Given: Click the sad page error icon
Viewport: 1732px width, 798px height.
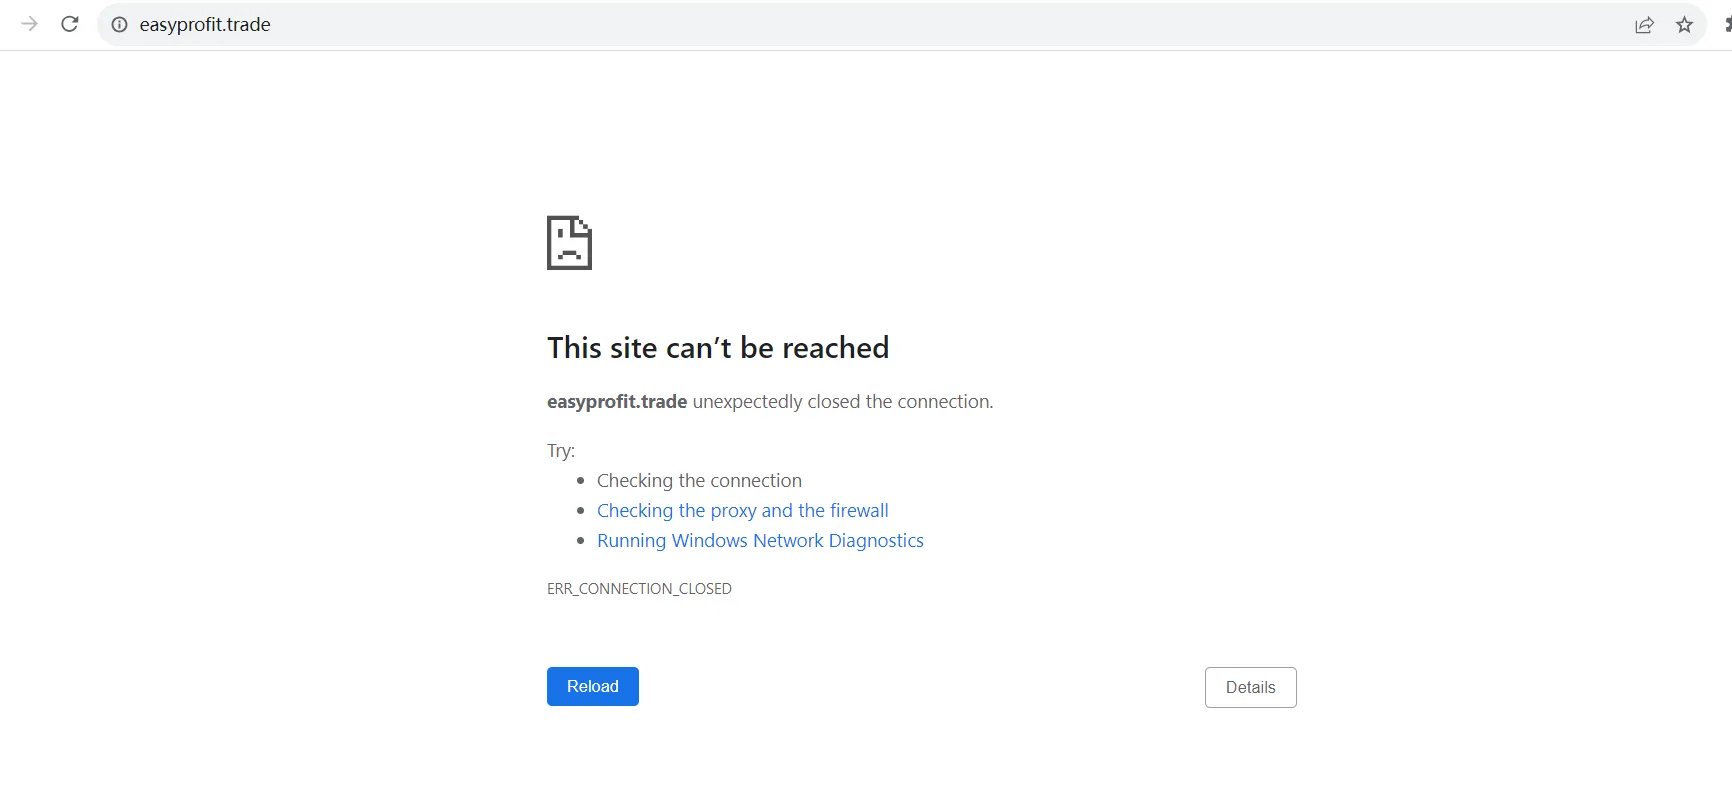Looking at the screenshot, I should pos(569,243).
